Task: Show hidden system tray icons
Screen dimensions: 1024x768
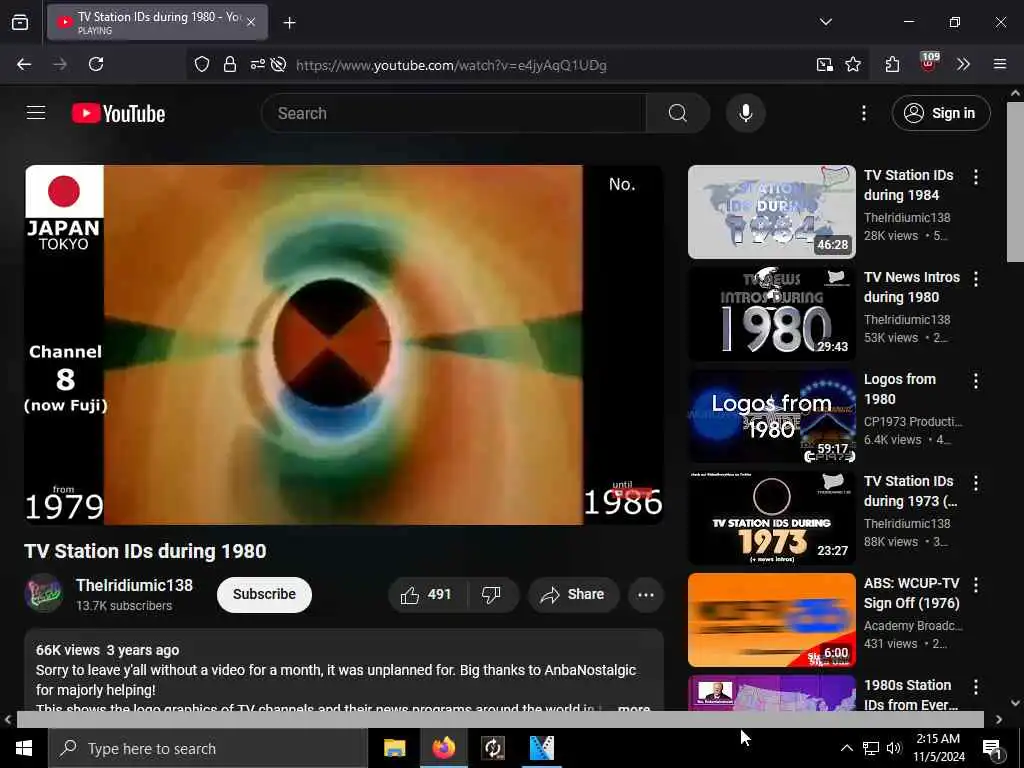Action: tap(846, 748)
